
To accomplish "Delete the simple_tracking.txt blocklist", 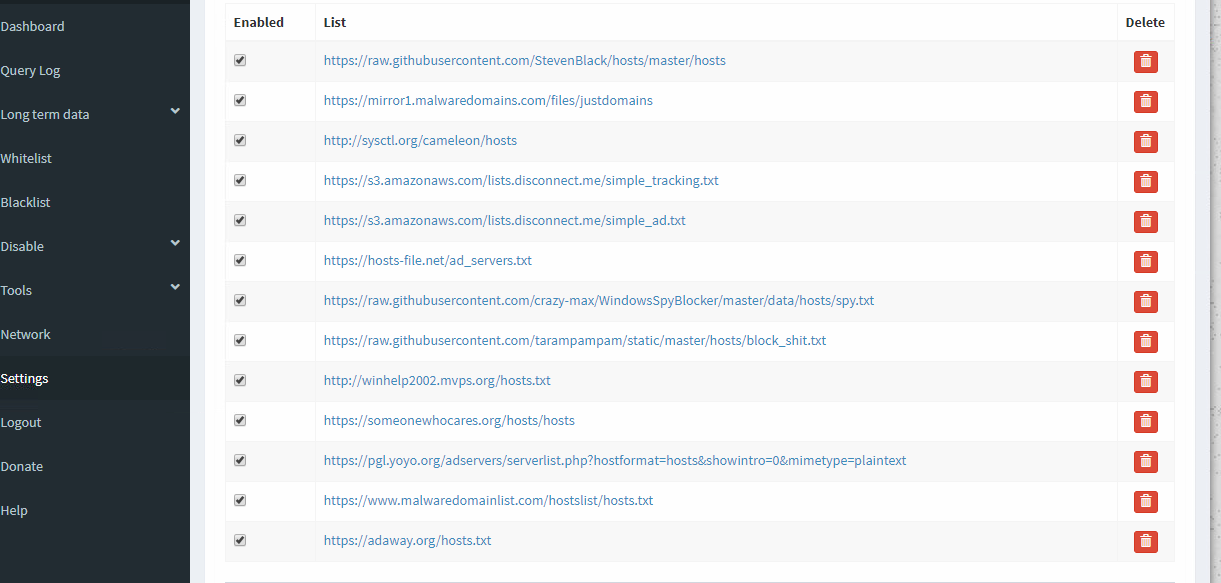I will (x=1145, y=182).
